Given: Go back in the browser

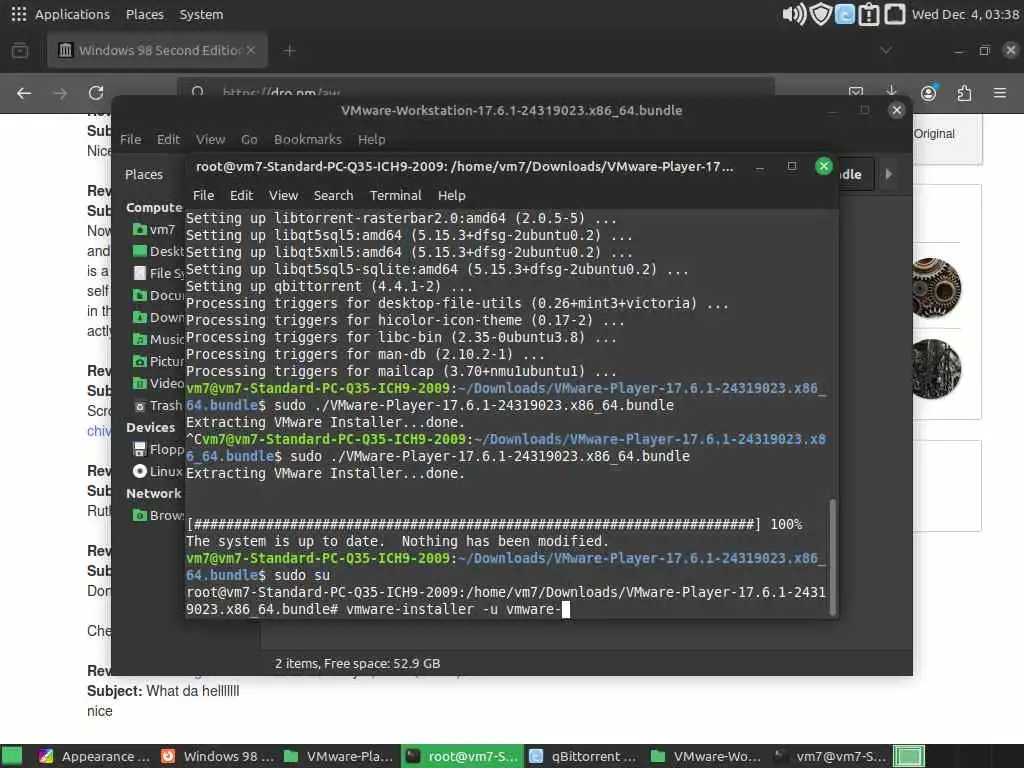Looking at the screenshot, I should [x=24, y=93].
